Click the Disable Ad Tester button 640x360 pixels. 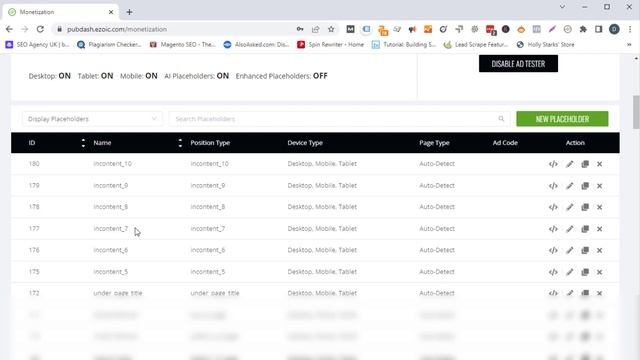518,64
